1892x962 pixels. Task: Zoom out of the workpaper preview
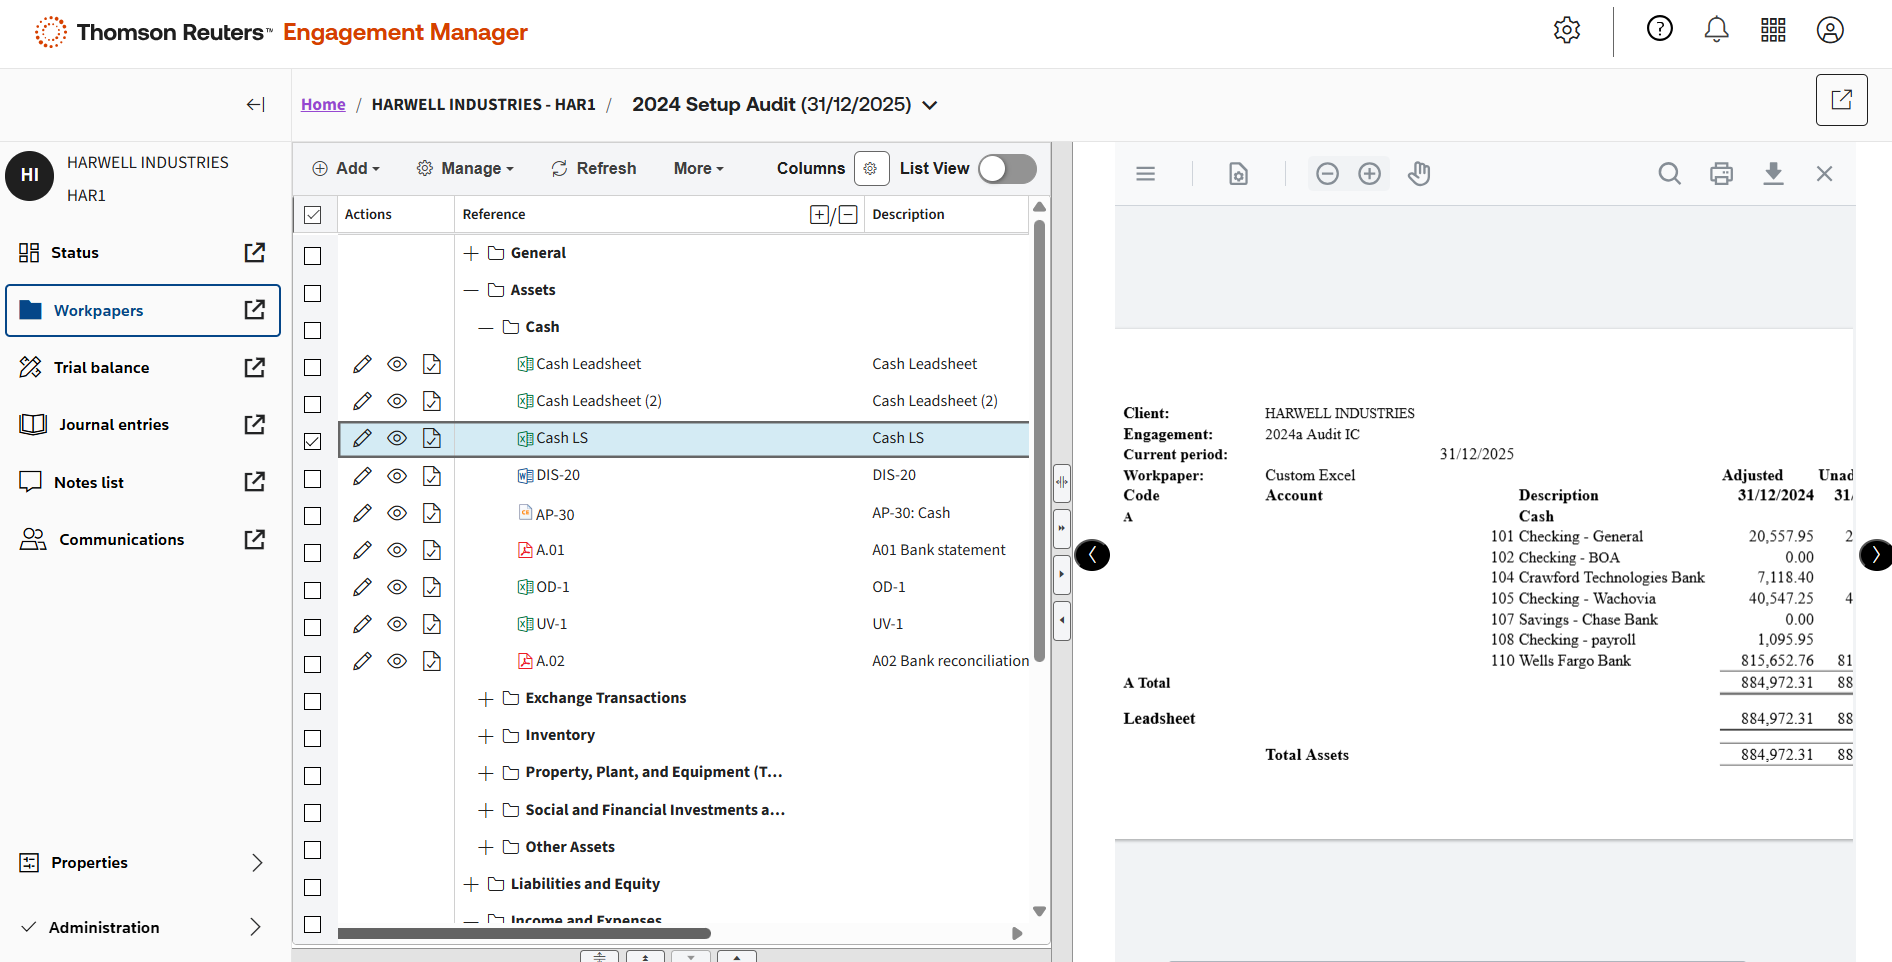point(1327,174)
